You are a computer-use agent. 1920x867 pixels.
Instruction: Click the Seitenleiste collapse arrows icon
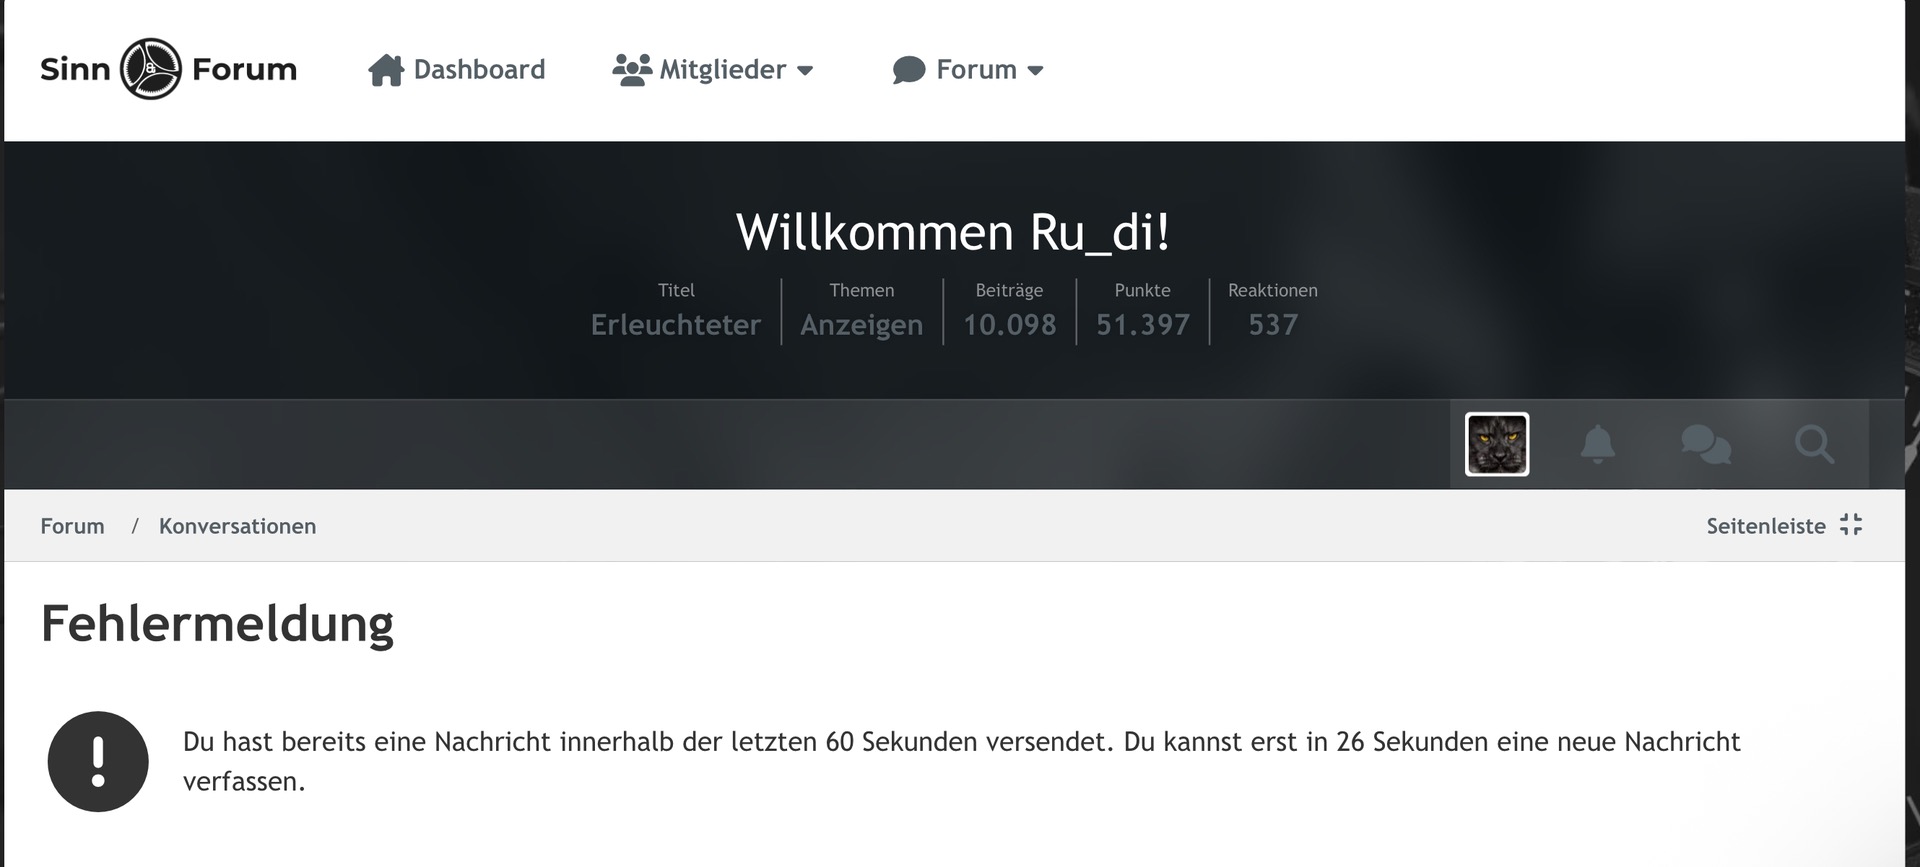pyautogui.click(x=1851, y=525)
